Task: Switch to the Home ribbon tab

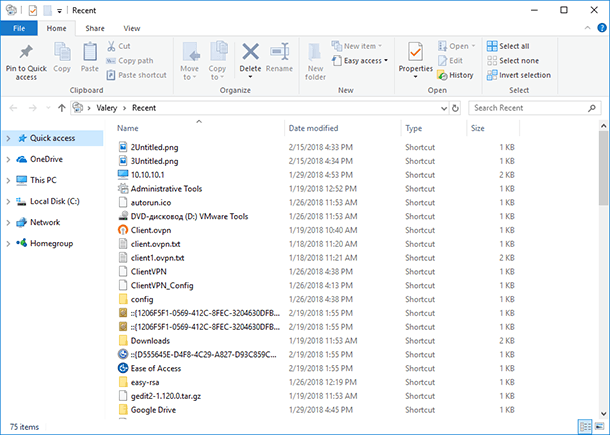Action: point(56,28)
